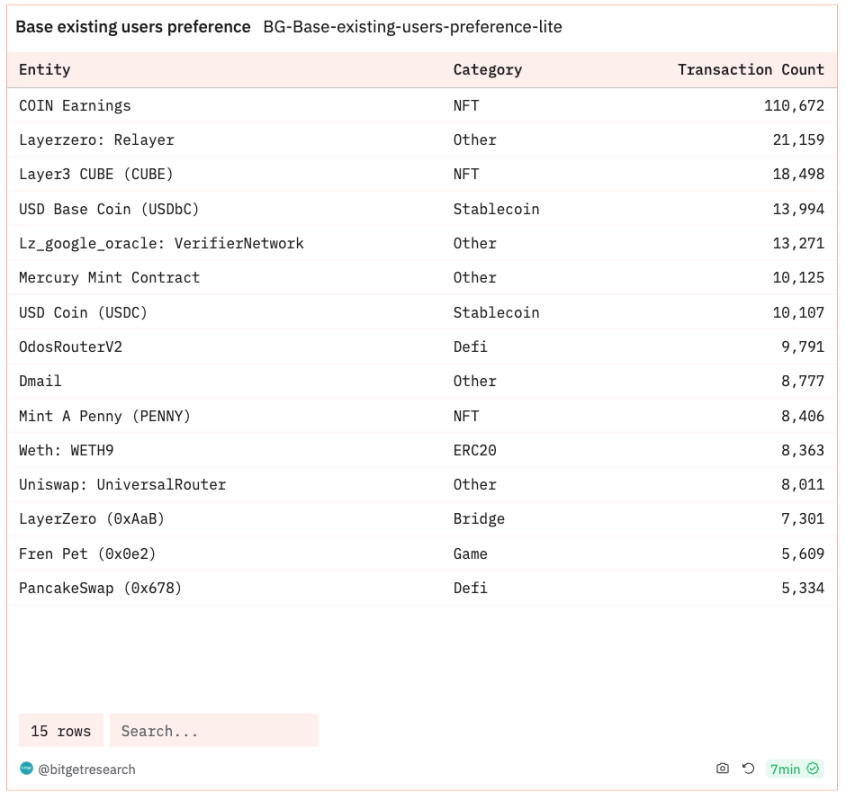The height and width of the screenshot is (801, 846).
Task: Open BG-Base-existing-users-preference-lite query link
Action: (x=413, y=26)
